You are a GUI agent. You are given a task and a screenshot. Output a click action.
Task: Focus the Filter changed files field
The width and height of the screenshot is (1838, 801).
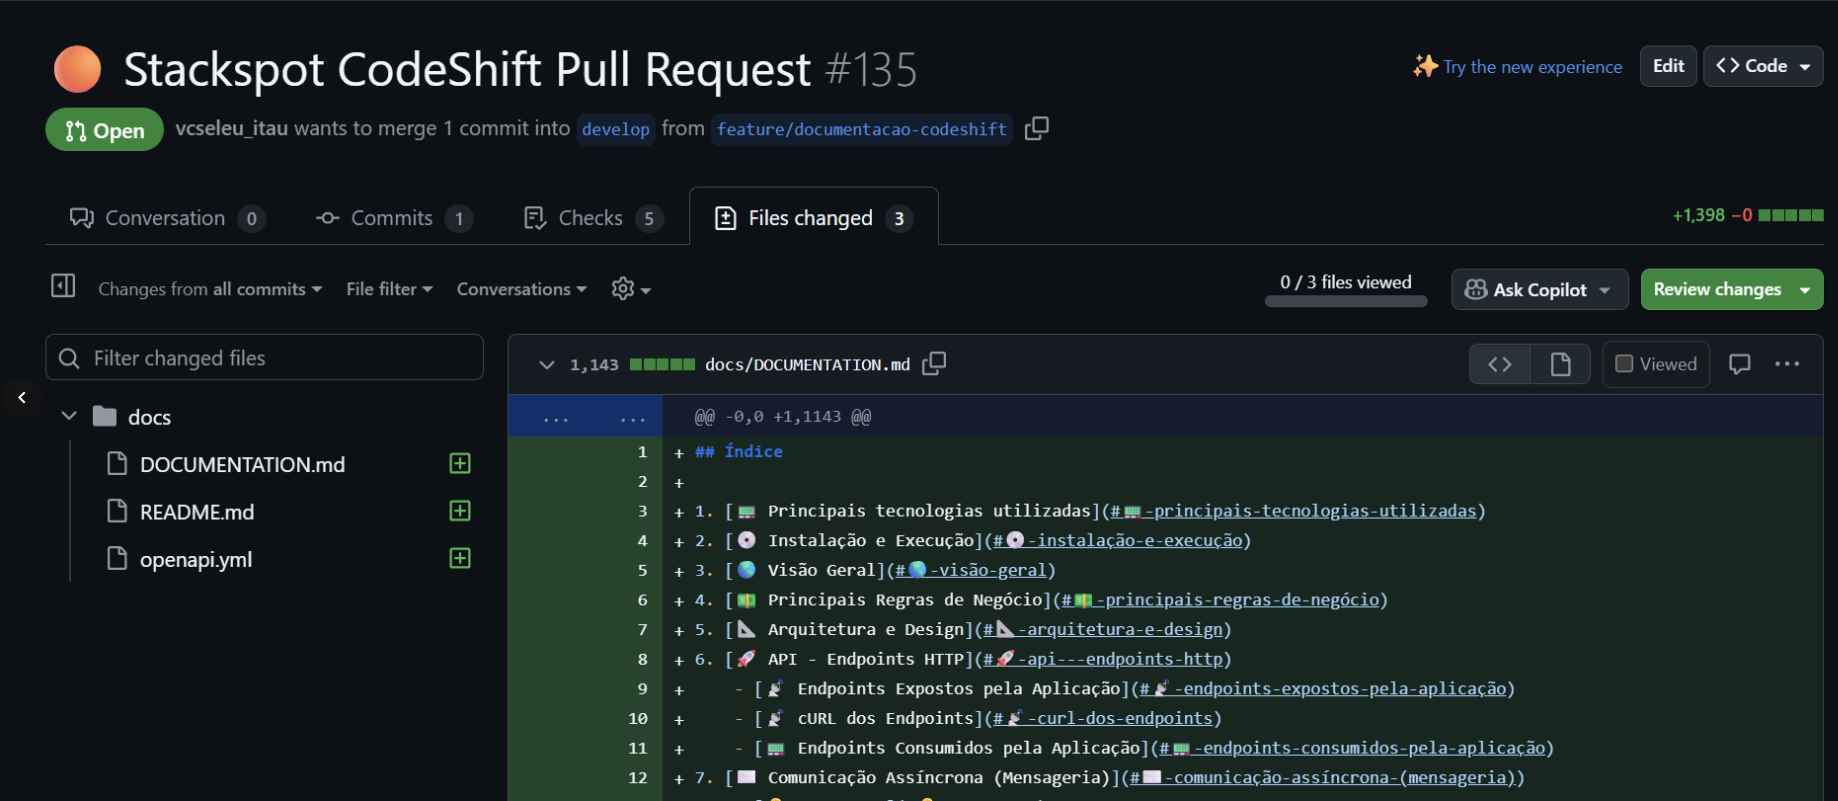point(264,358)
